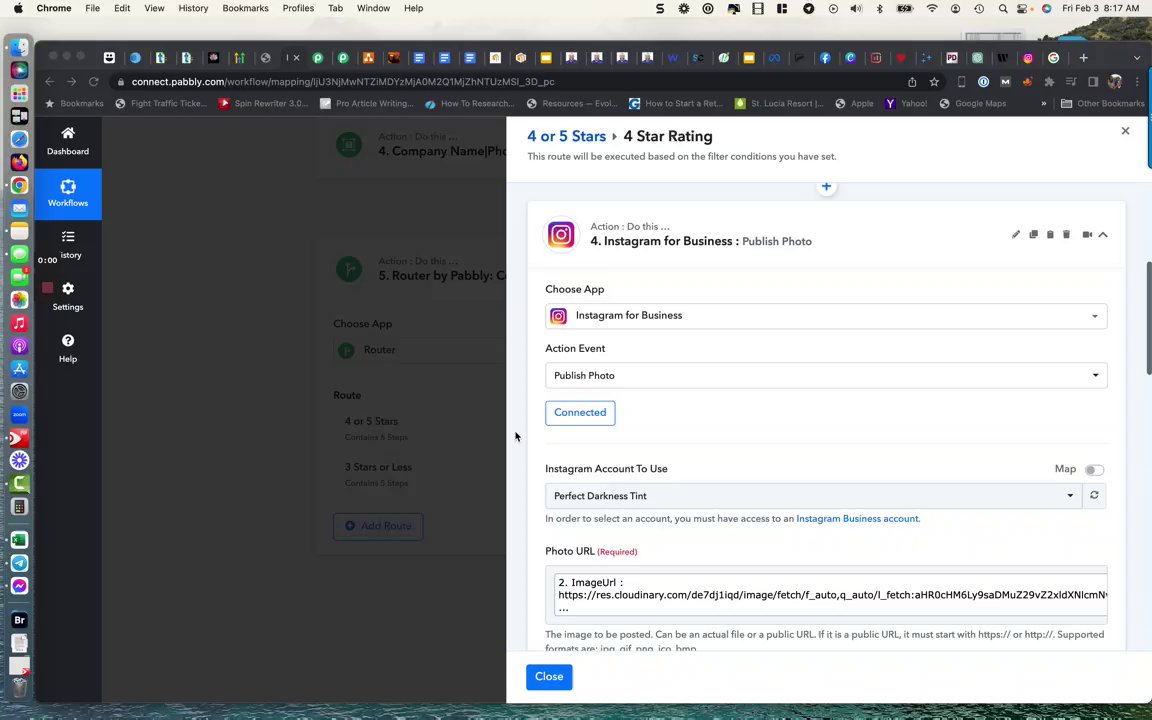Reload the page in Chrome
This screenshot has height=720, width=1152.
pyautogui.click(x=93, y=82)
